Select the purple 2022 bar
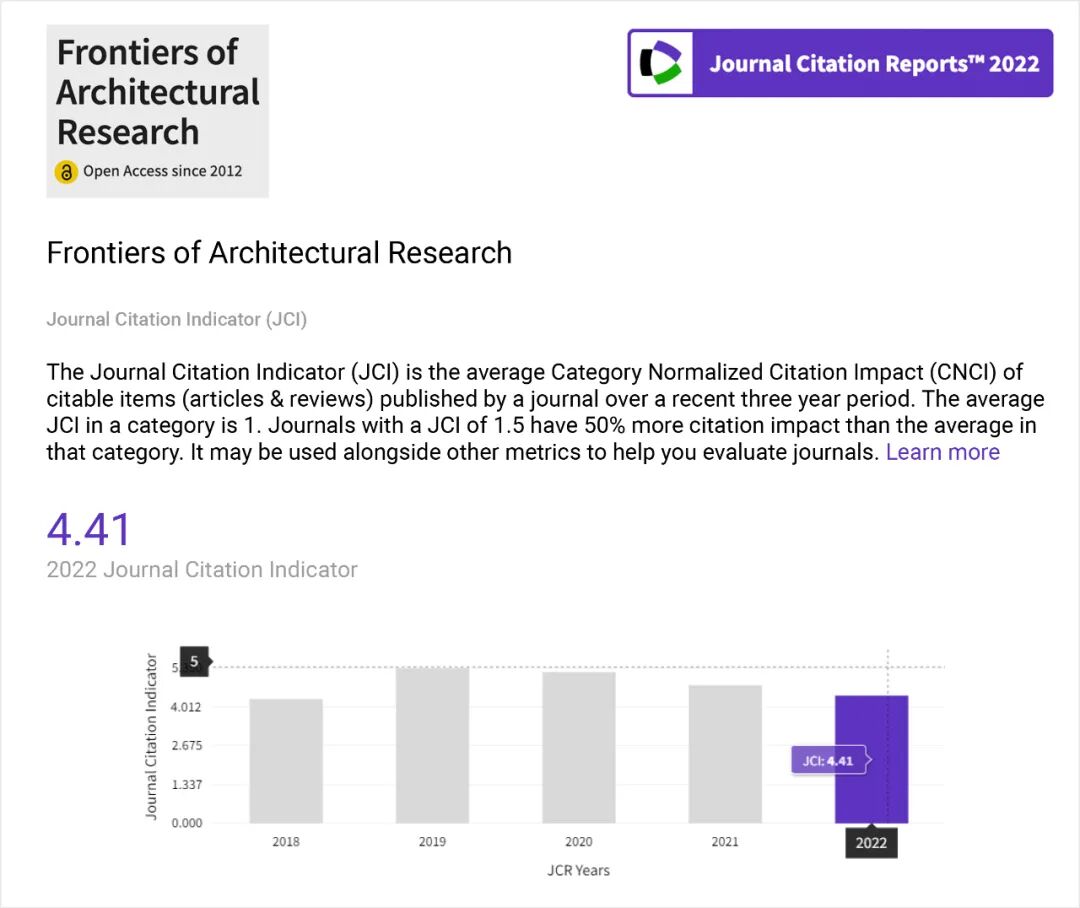 click(871, 759)
